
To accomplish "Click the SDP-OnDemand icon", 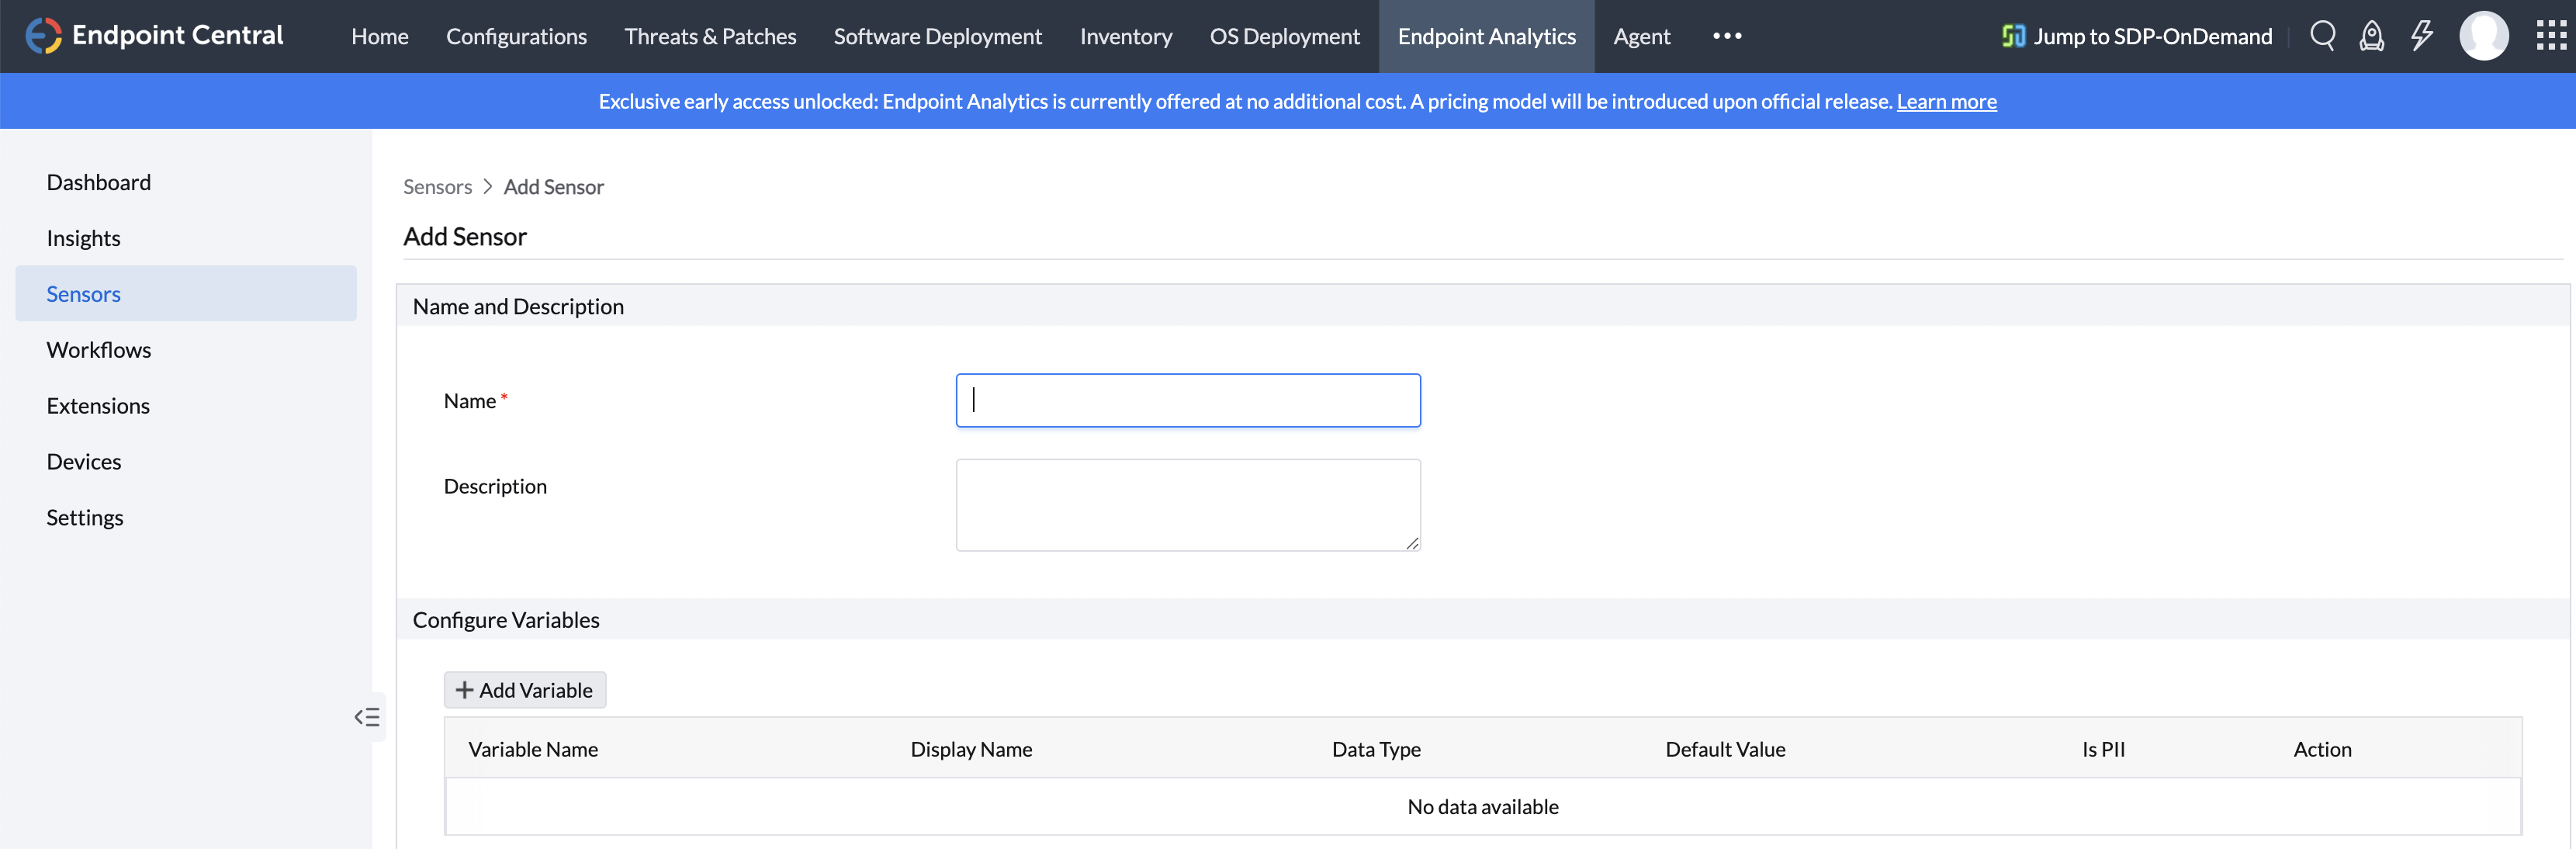I will coord(2013,36).
